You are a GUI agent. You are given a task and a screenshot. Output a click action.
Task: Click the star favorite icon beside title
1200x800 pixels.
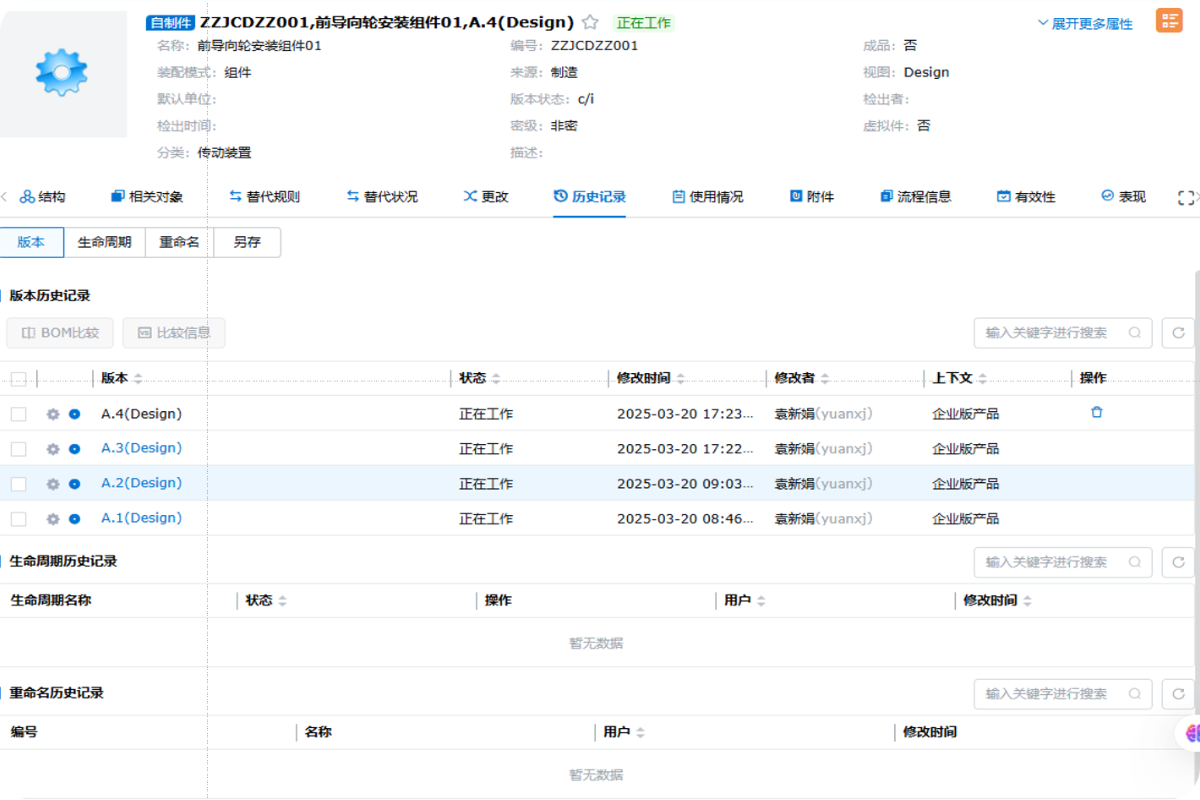pyautogui.click(x=591, y=22)
